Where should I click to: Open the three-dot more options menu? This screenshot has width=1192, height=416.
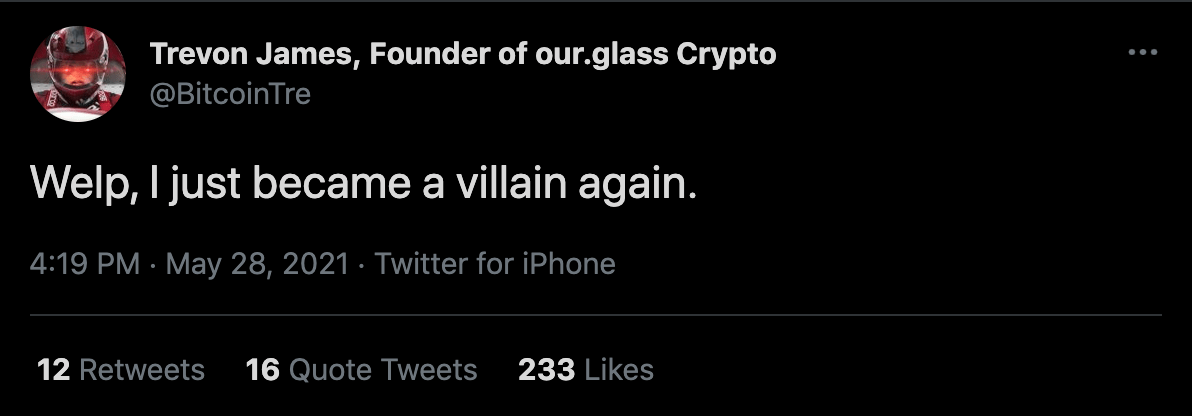[x=1141, y=53]
